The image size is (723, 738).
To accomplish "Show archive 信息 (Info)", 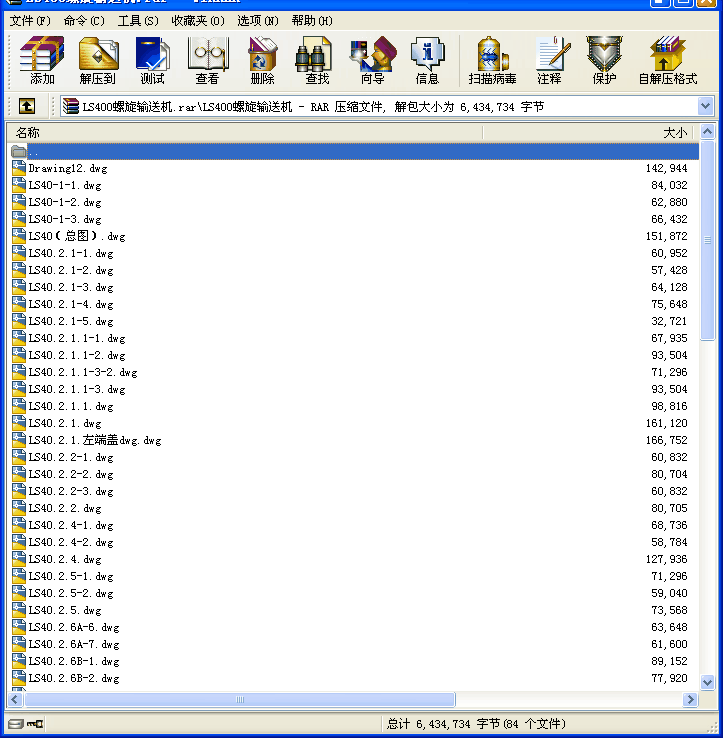I will 427,61.
